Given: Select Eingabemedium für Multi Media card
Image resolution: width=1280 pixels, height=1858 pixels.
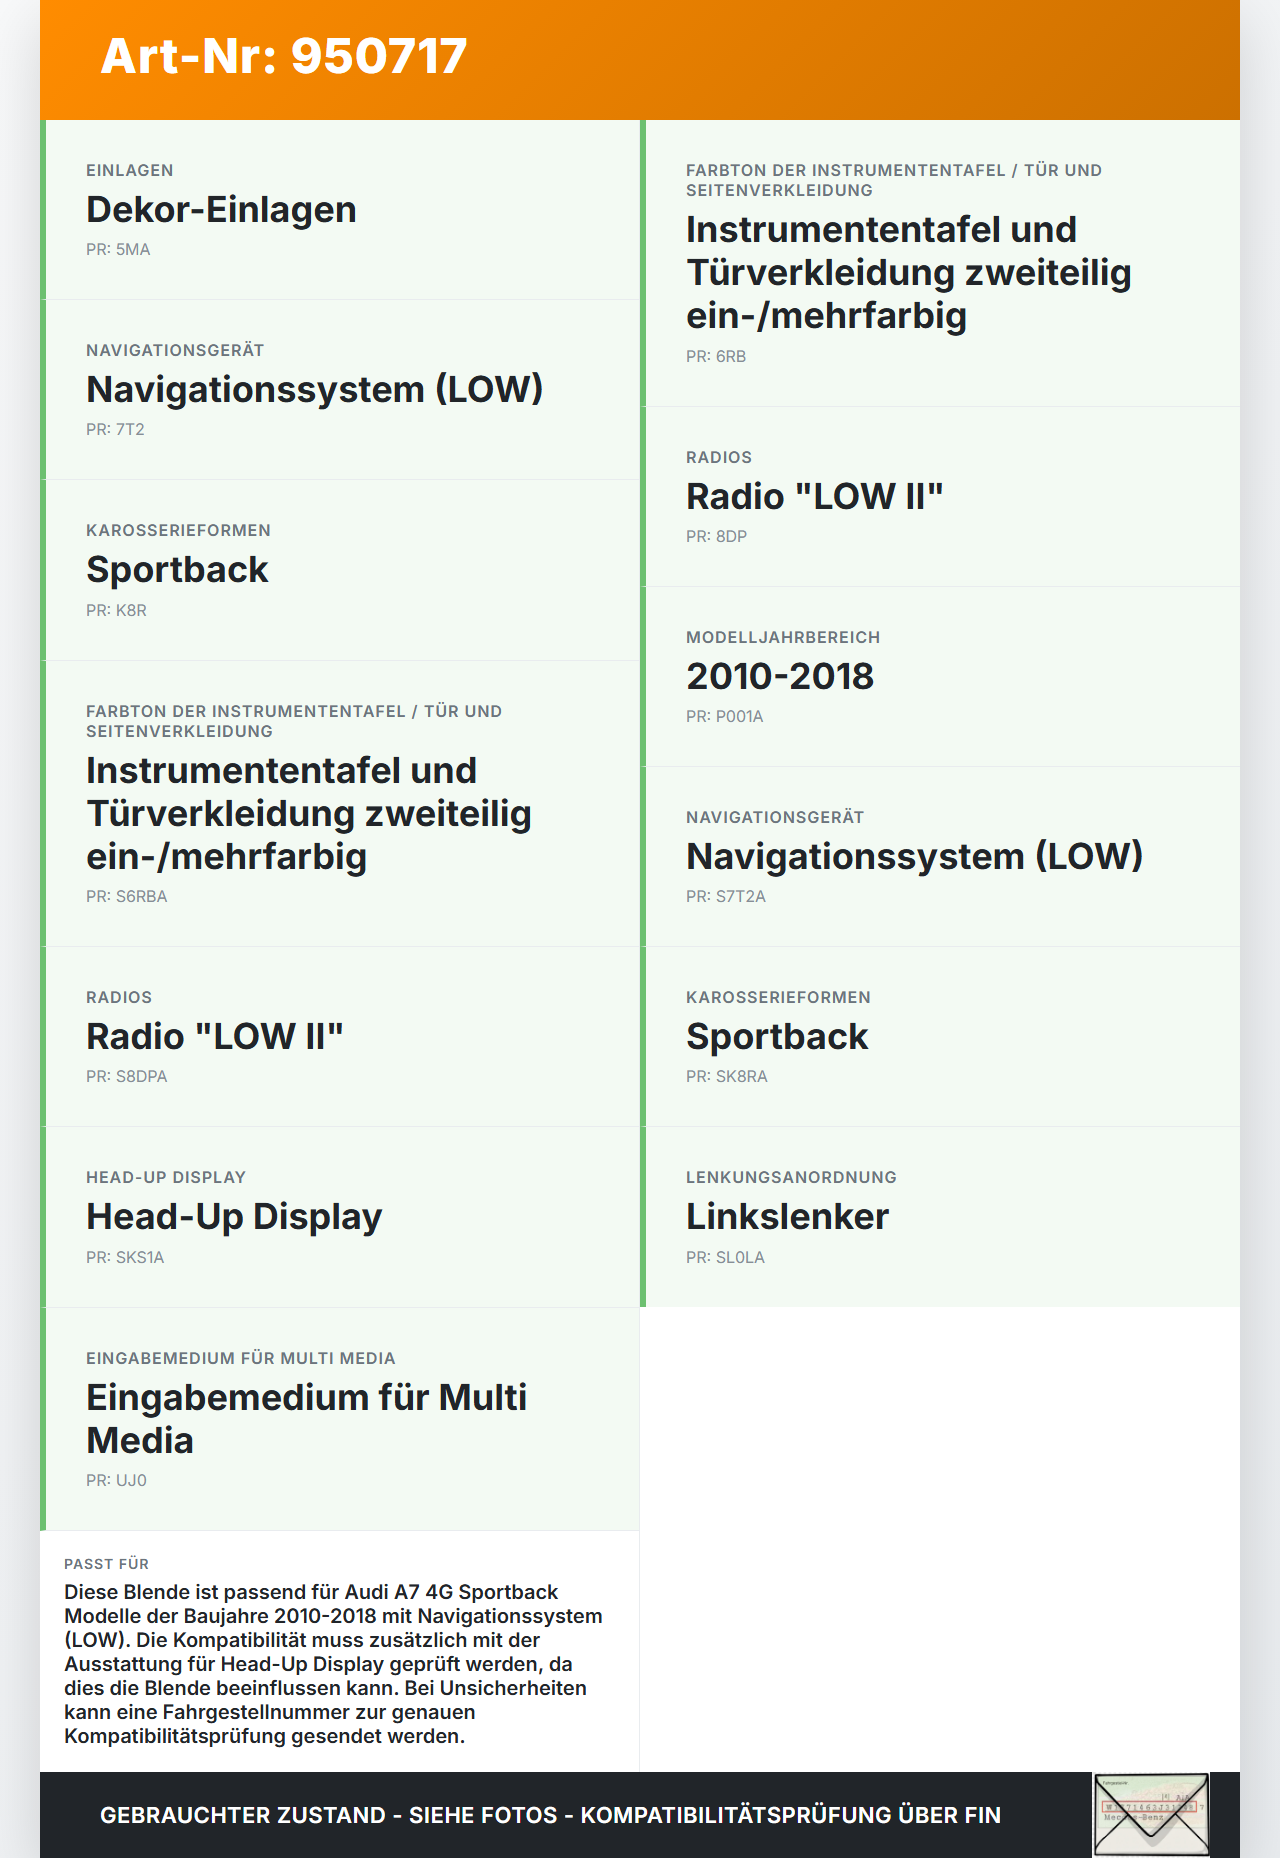Looking at the screenshot, I should [340, 1419].
